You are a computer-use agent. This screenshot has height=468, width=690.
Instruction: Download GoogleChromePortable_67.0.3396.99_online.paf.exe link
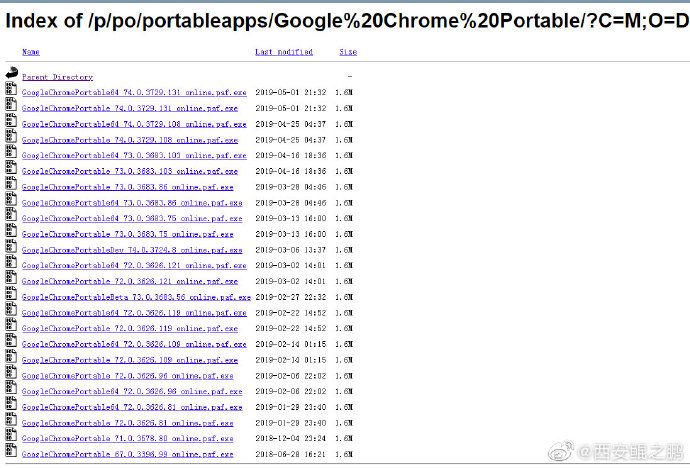(x=128, y=454)
